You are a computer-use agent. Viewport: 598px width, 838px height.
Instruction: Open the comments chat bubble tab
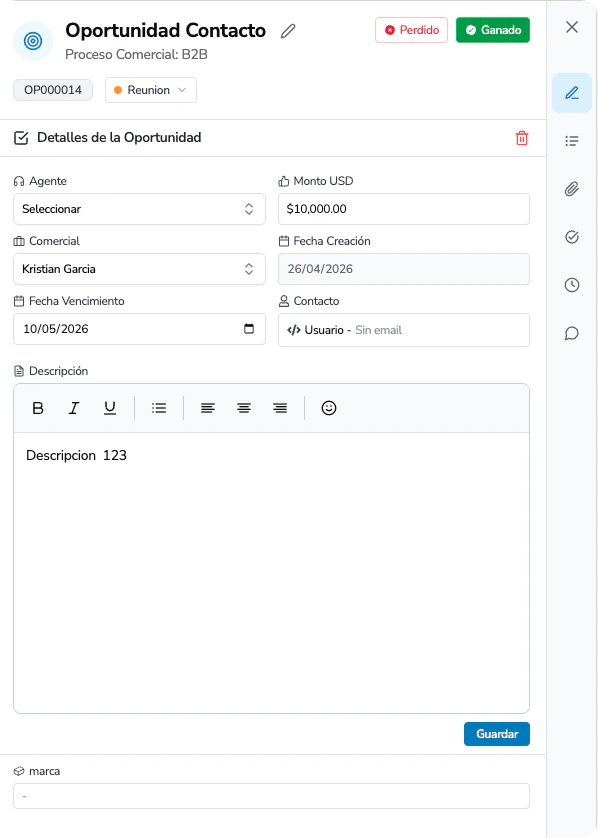point(572,333)
